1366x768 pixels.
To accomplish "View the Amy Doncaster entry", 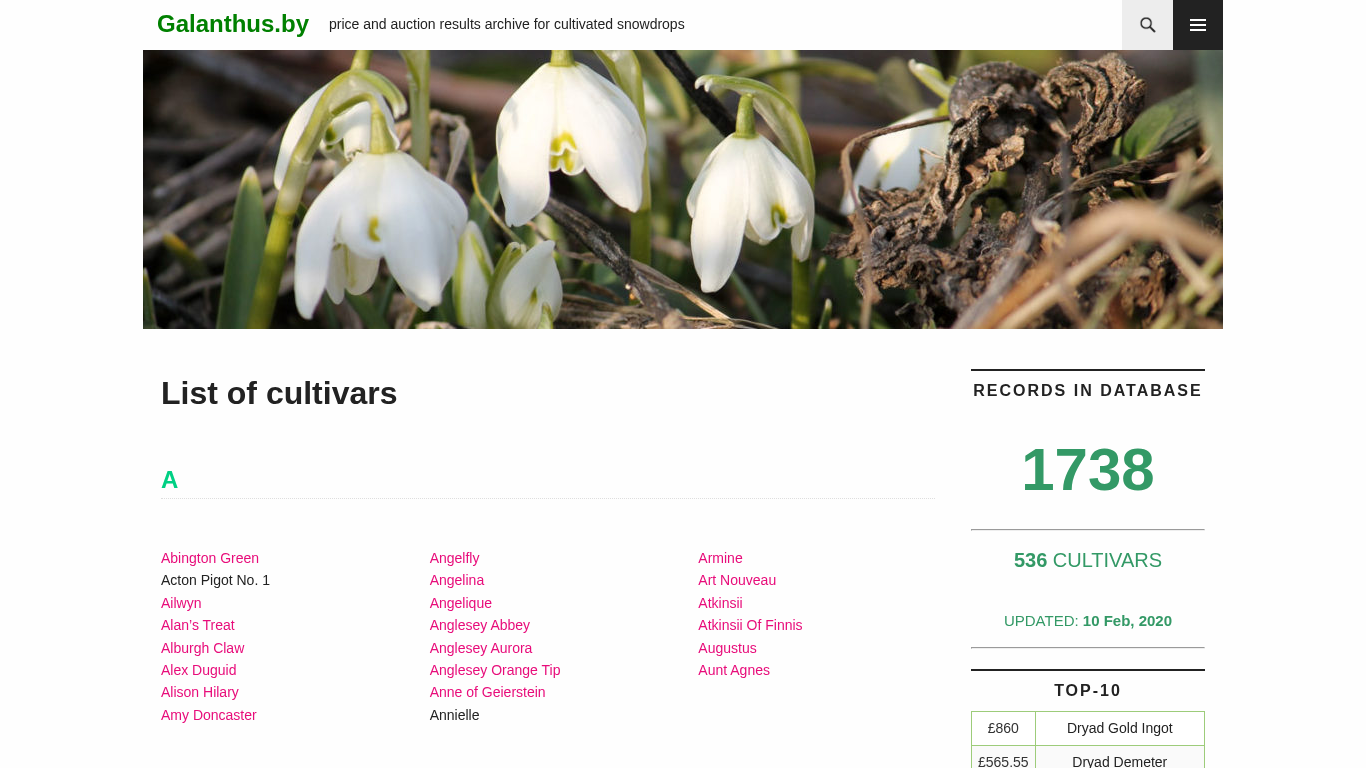I will [x=209, y=715].
